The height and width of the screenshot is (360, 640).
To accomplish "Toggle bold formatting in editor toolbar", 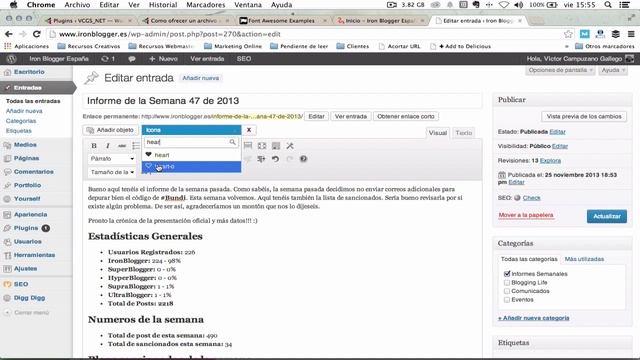I will pyautogui.click(x=94, y=146).
